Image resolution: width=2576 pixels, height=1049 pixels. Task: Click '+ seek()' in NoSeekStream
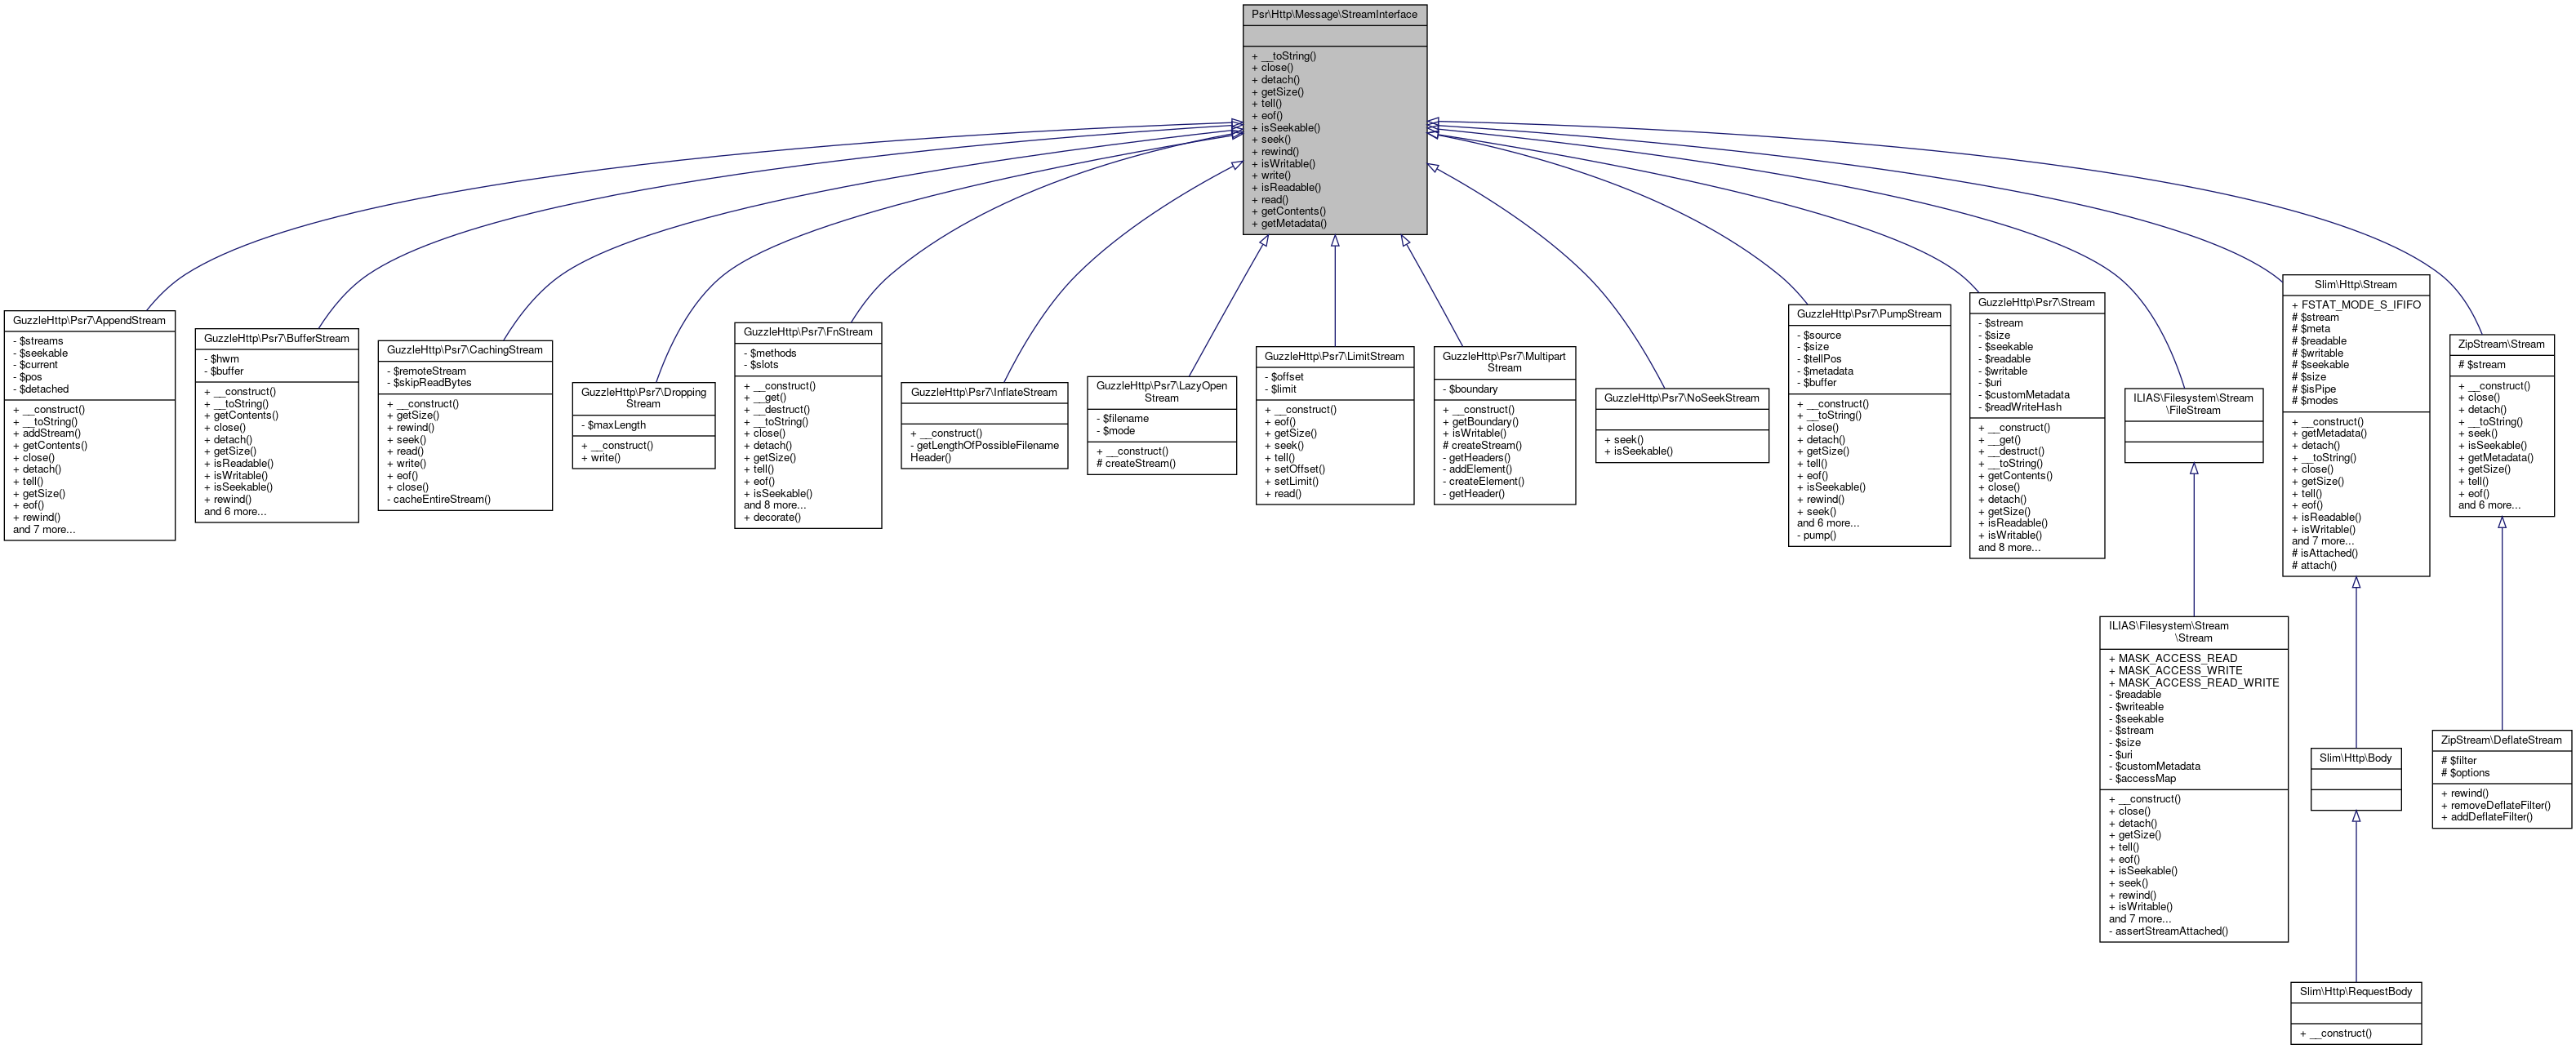coord(1623,439)
